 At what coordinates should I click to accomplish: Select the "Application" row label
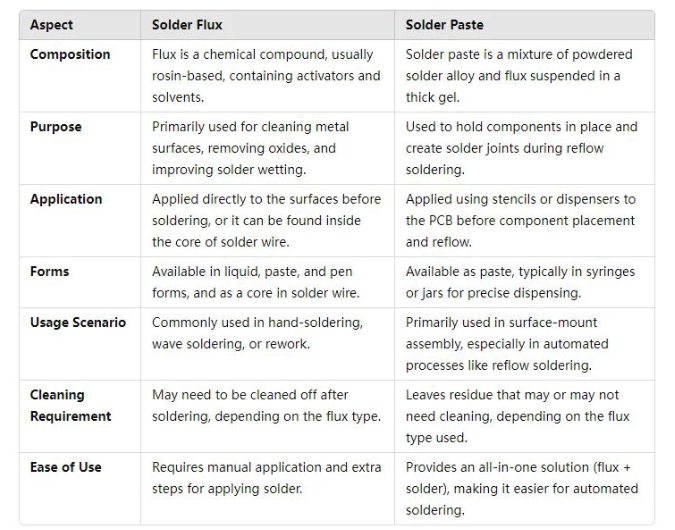pos(66,199)
